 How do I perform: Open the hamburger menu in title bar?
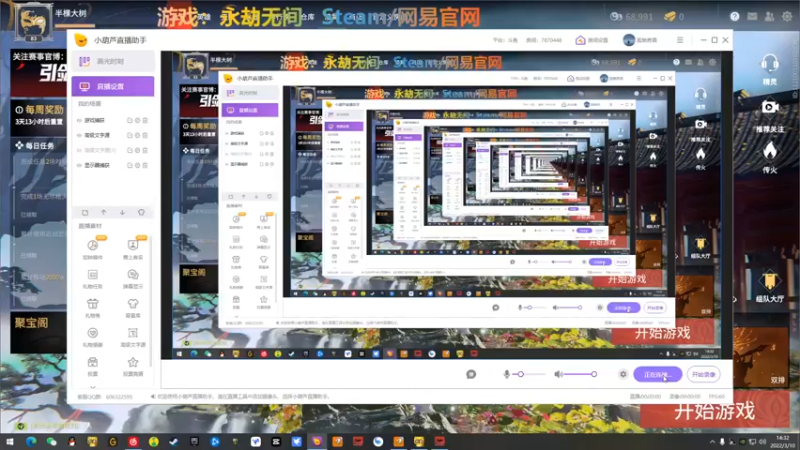pyautogui.click(x=680, y=40)
